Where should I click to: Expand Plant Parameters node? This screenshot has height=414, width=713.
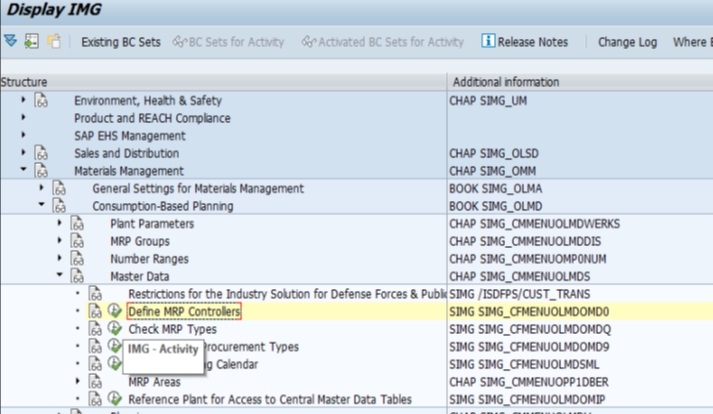coord(60,222)
